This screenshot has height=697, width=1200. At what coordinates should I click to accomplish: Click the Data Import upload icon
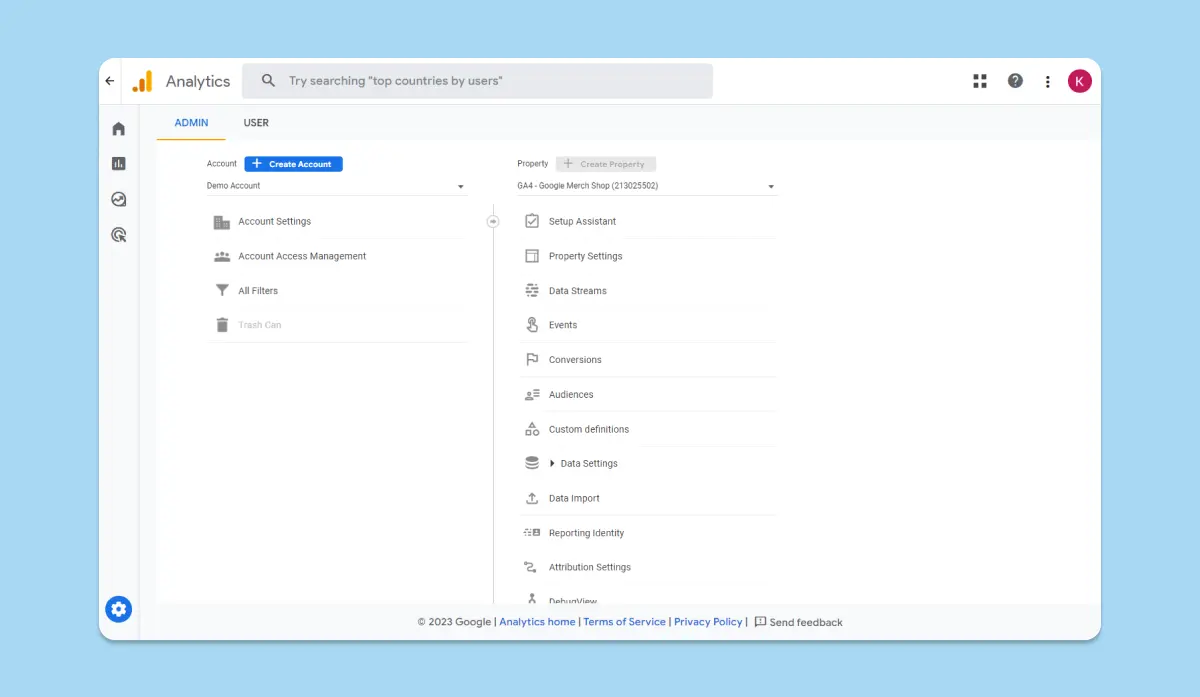click(x=532, y=498)
